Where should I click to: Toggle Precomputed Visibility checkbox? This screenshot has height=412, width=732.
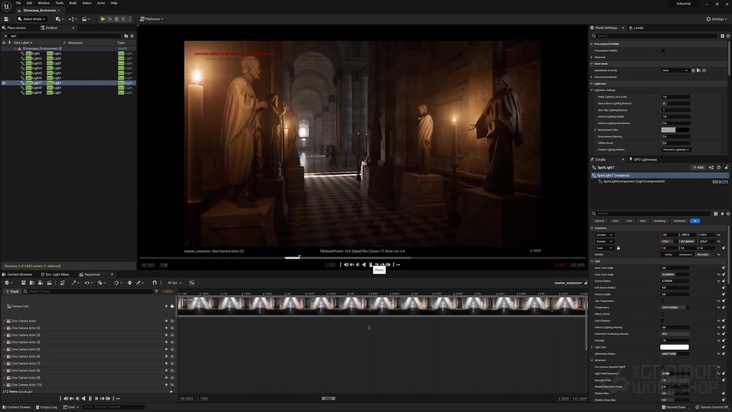pos(663,50)
